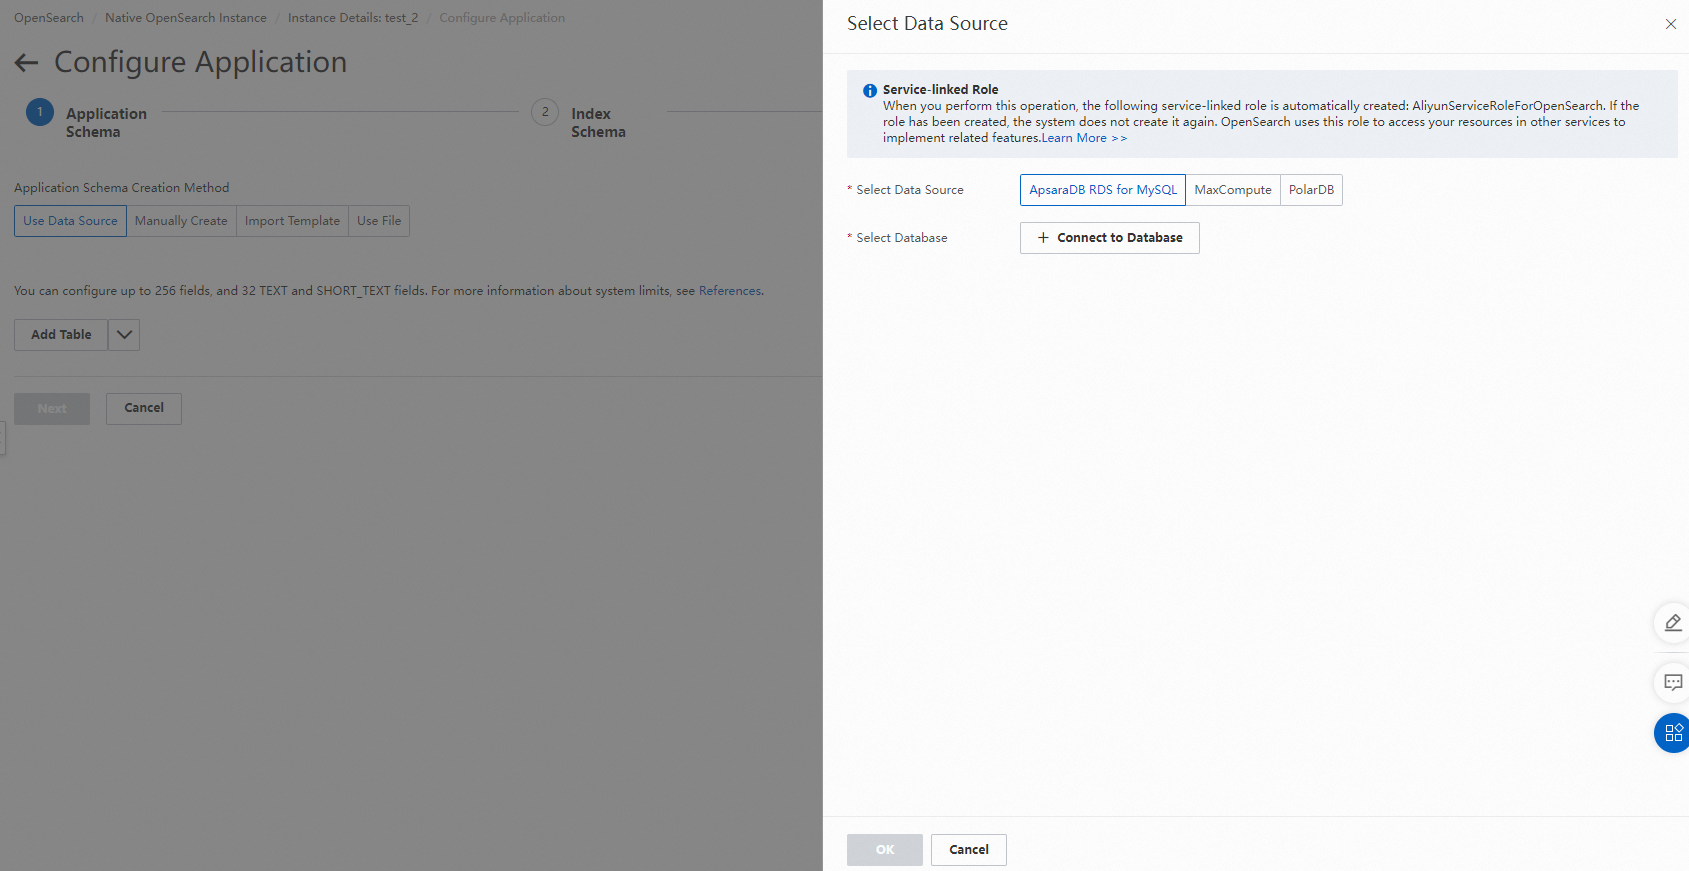
Task: Click the Application Schema Creation Method label
Action: (122, 188)
